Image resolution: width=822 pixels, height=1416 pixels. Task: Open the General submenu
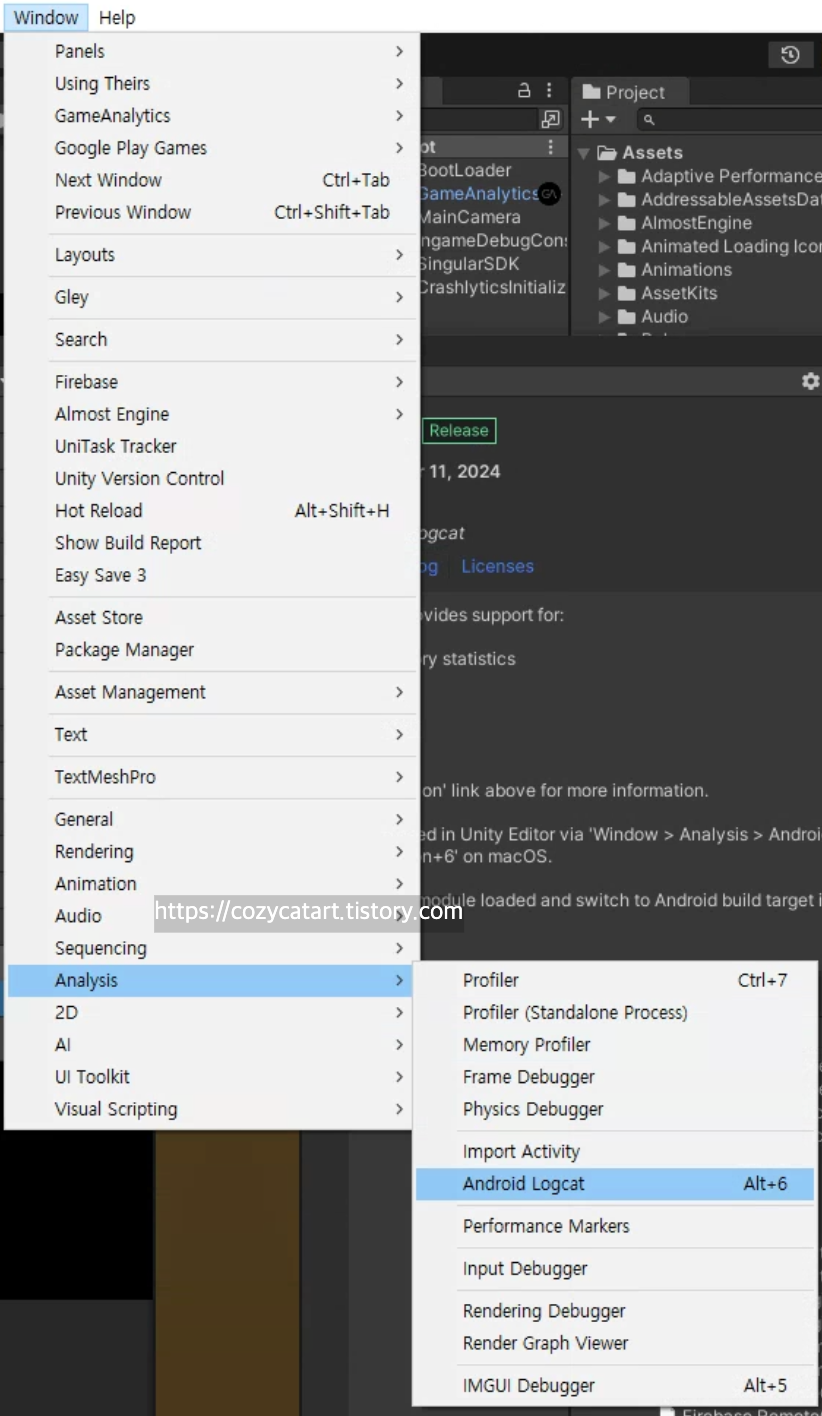(x=212, y=819)
